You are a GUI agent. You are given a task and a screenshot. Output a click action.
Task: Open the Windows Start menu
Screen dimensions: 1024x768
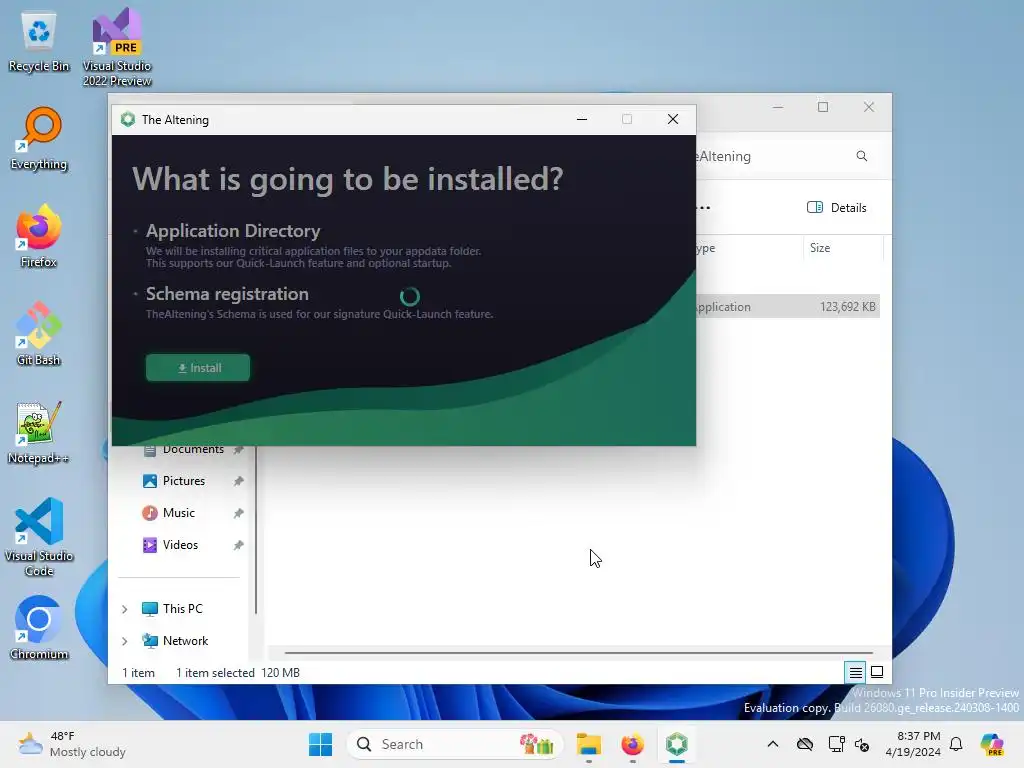[320, 744]
